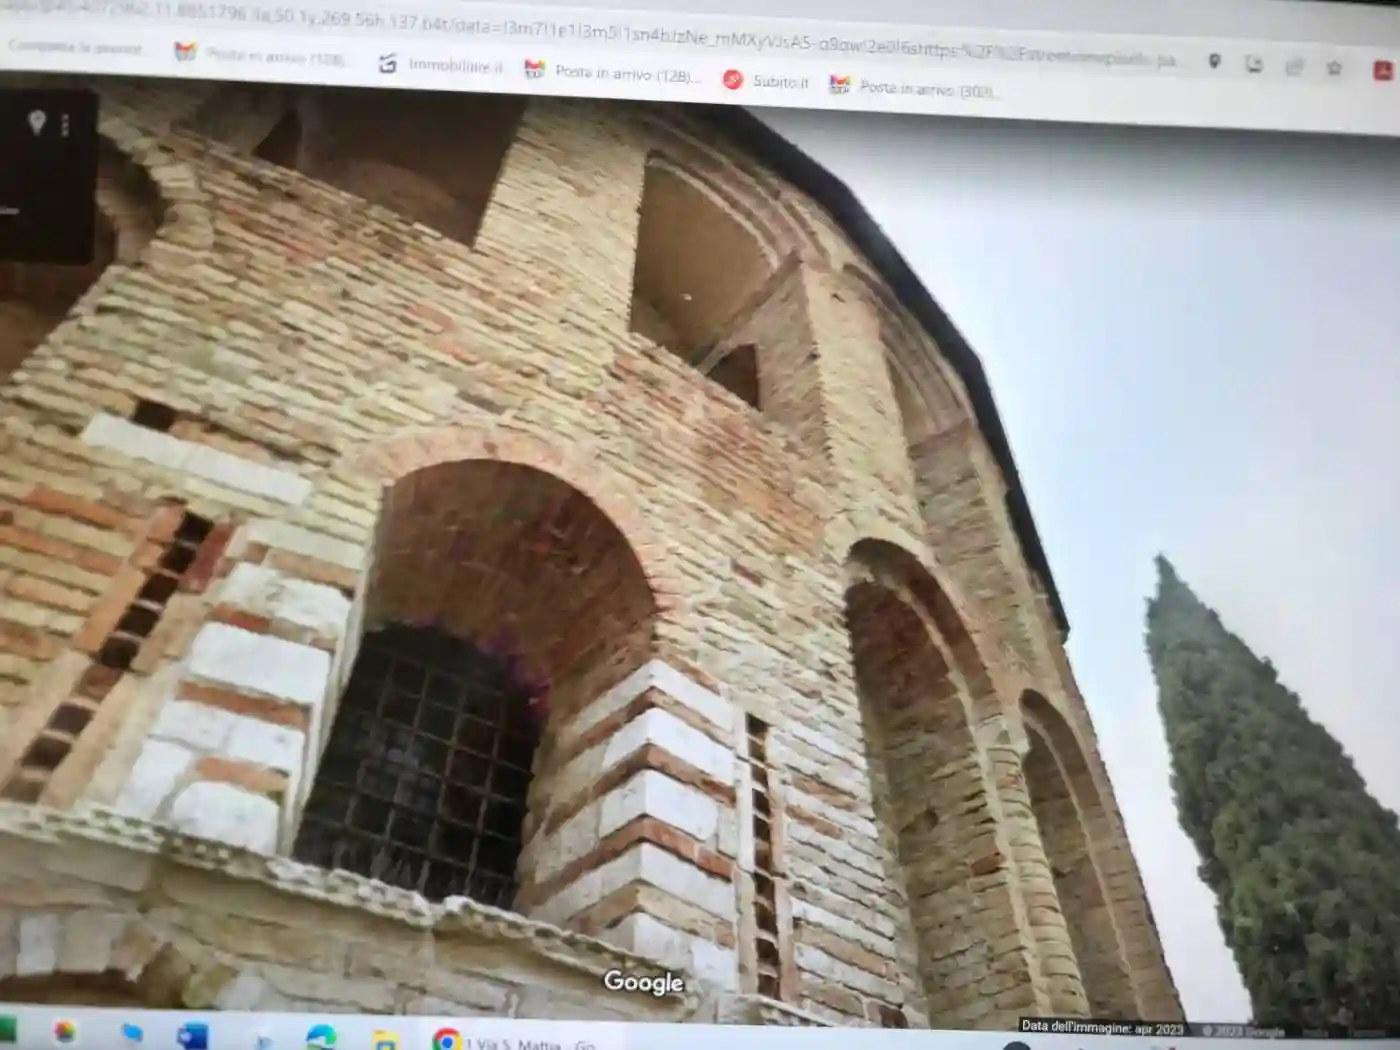Open File Explorer from the taskbar

tap(385, 1041)
